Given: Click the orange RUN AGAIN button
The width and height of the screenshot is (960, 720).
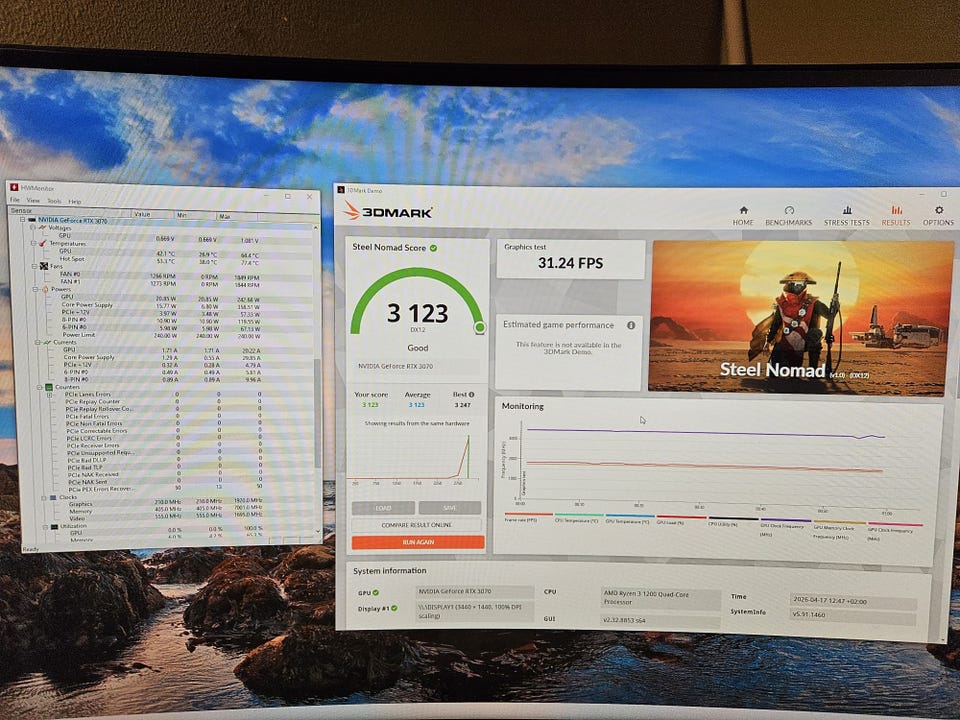Looking at the screenshot, I should pos(418,542).
